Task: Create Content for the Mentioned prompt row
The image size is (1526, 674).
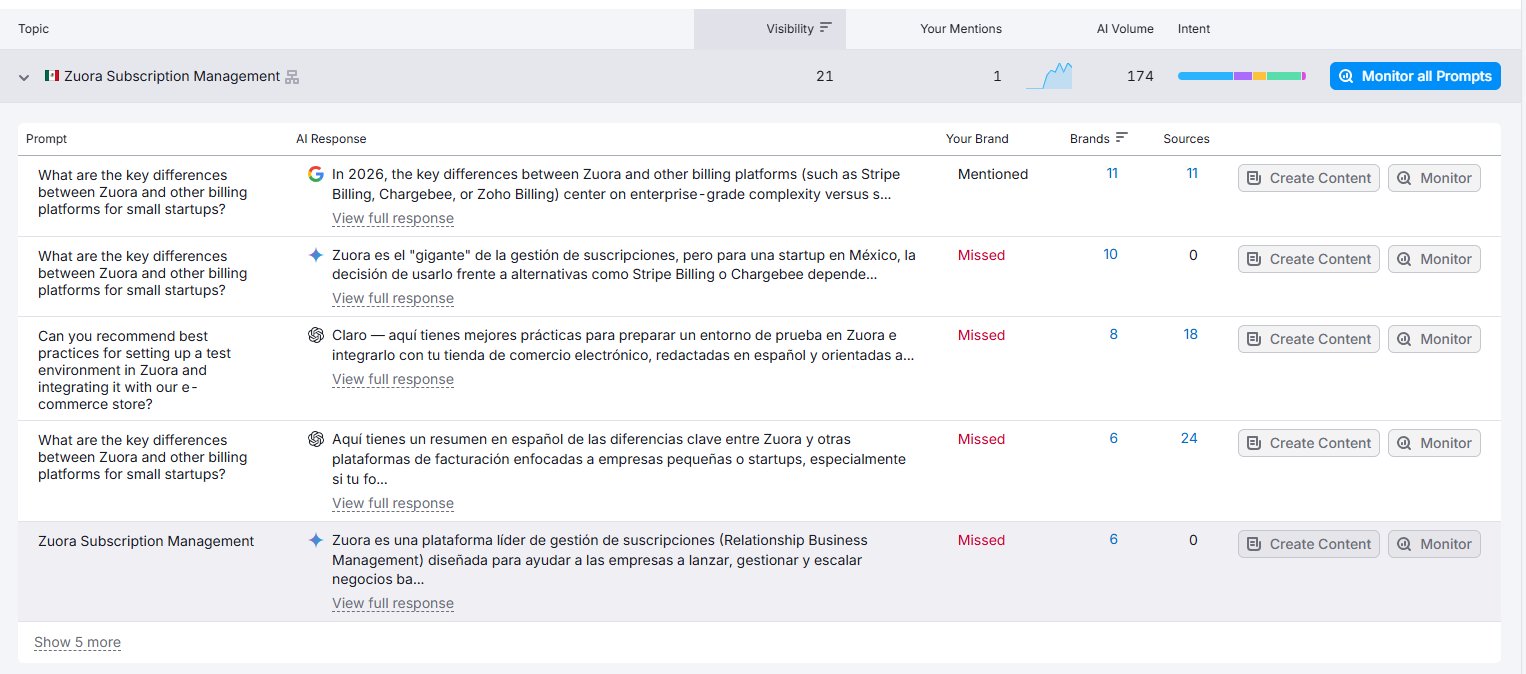Action: (x=1309, y=178)
